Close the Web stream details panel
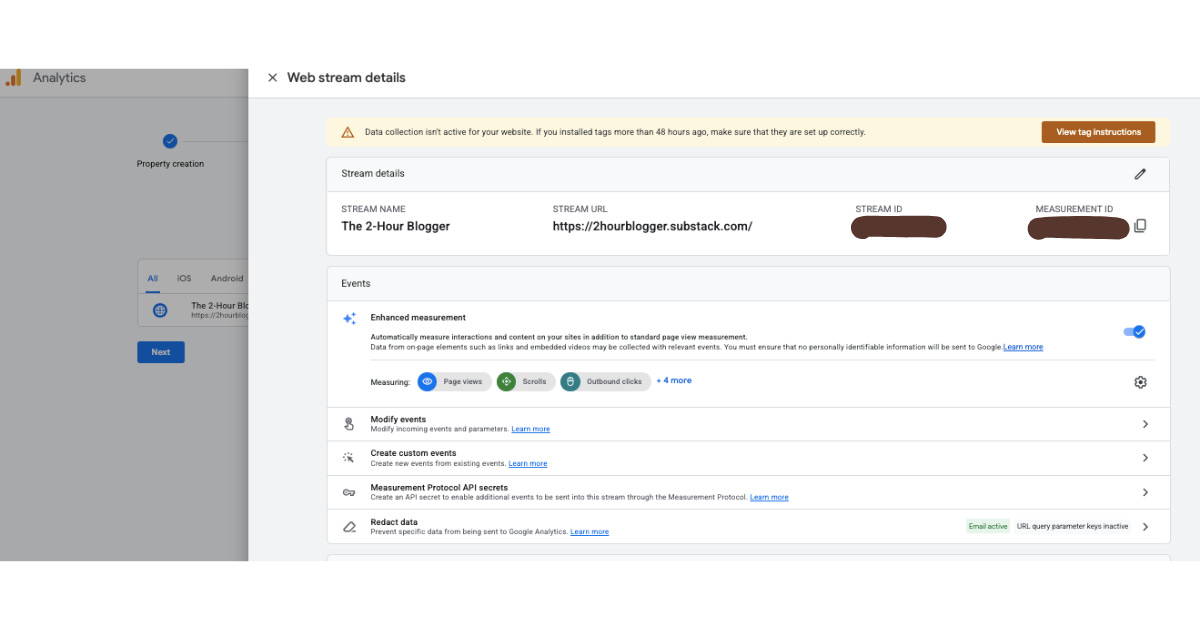The image size is (1200, 630). click(x=272, y=77)
